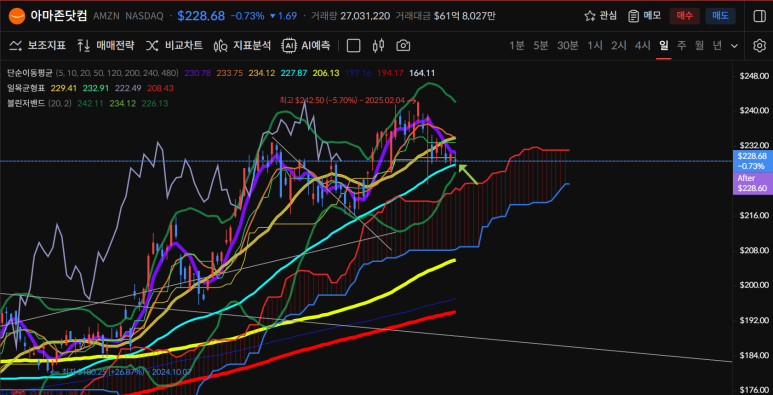The width and height of the screenshot is (773, 395).
Task: Select the 일 daily timeframe
Action: pyautogui.click(x=664, y=46)
